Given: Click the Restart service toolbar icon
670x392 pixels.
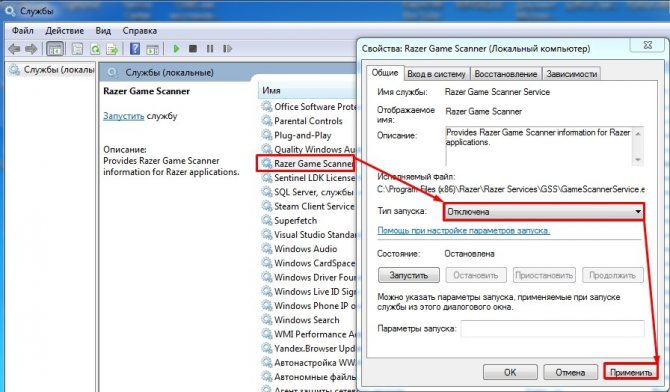Looking at the screenshot, I should click(x=227, y=49).
